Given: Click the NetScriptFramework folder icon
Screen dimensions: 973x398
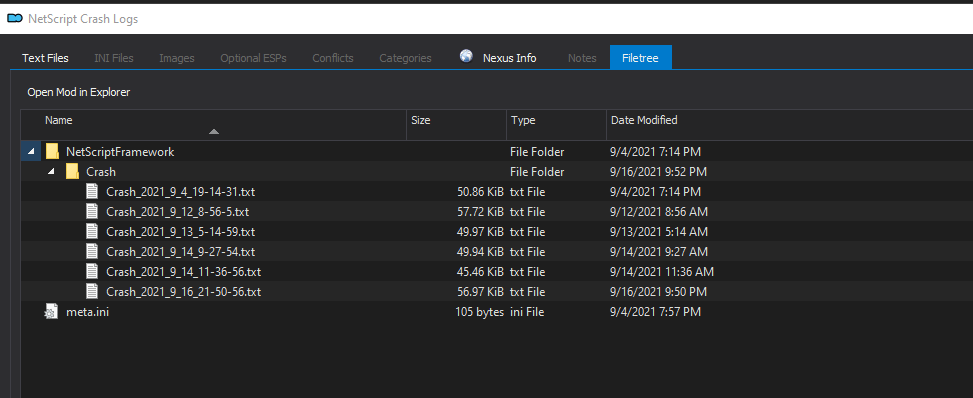Looking at the screenshot, I should click(x=52, y=152).
